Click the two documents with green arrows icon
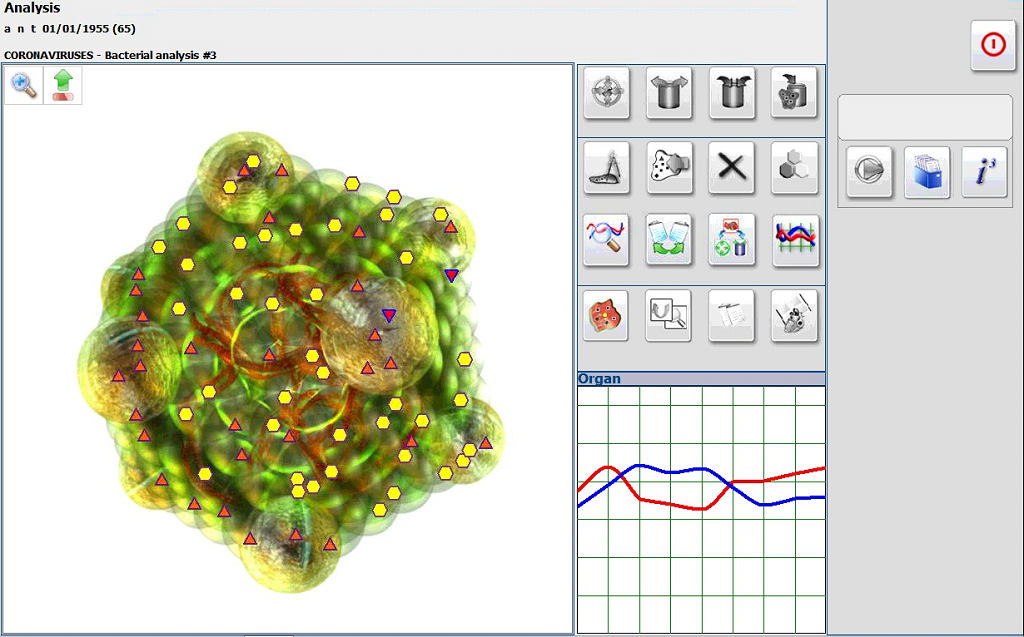The width and height of the screenshot is (1024, 637). pyautogui.click(x=669, y=240)
